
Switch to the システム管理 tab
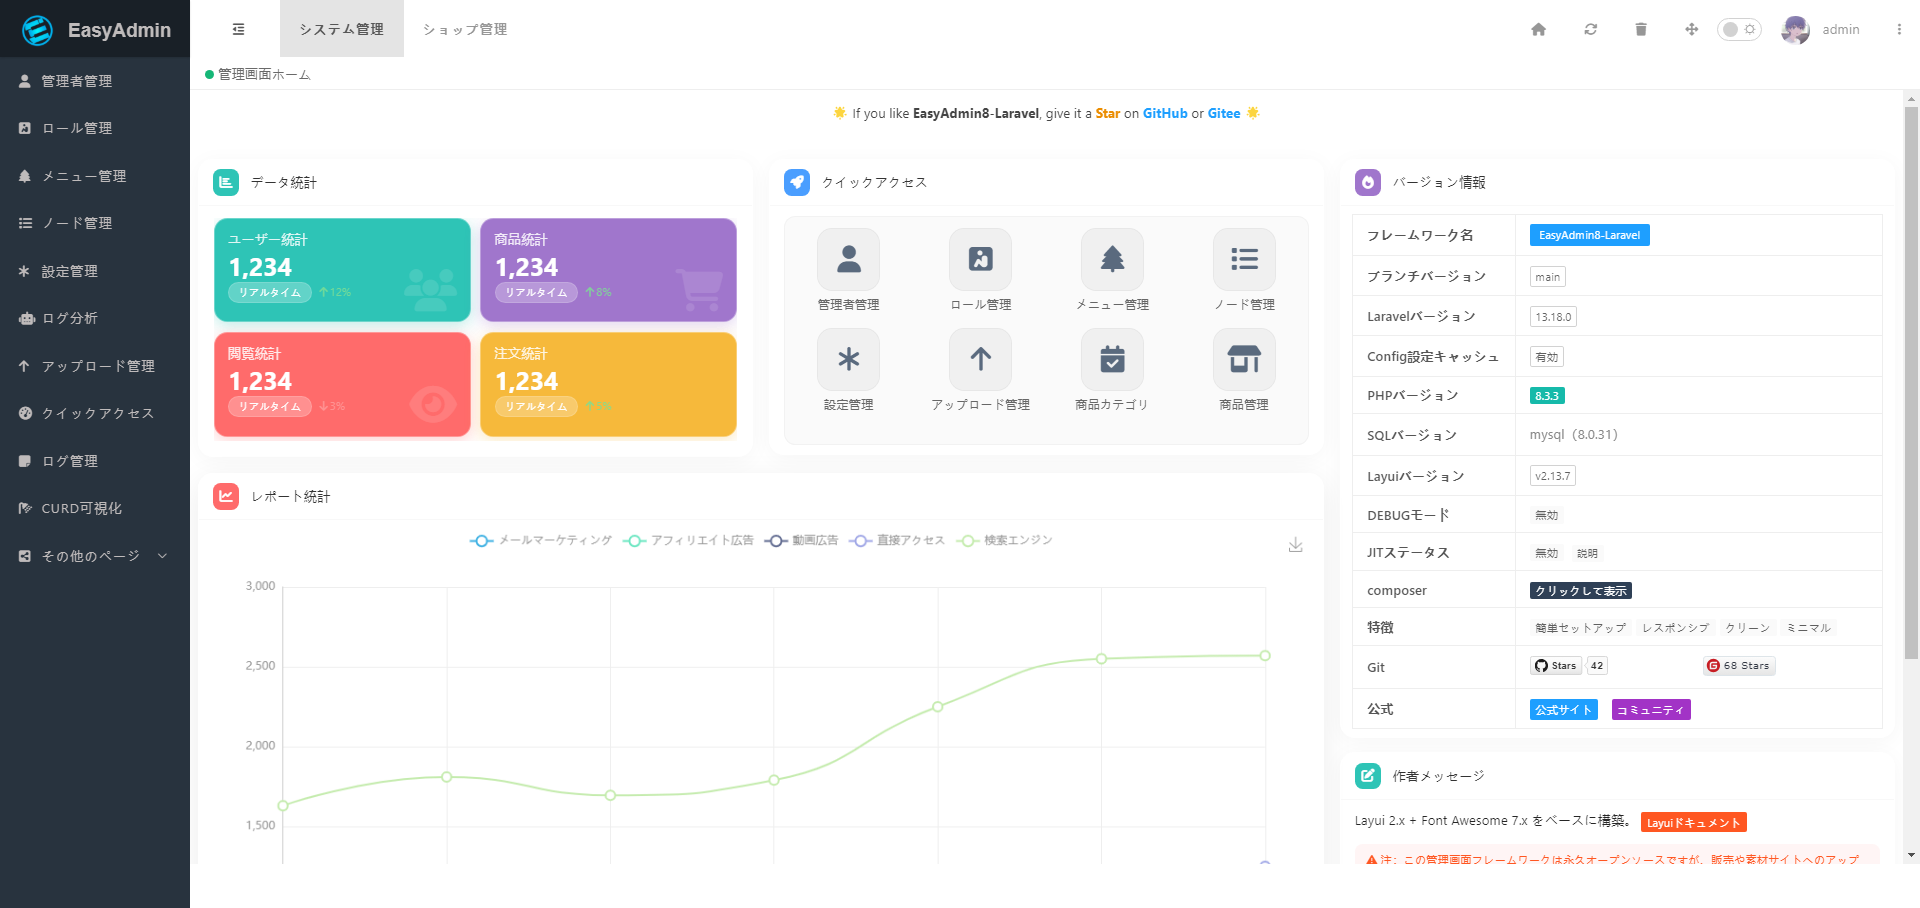pyautogui.click(x=342, y=29)
